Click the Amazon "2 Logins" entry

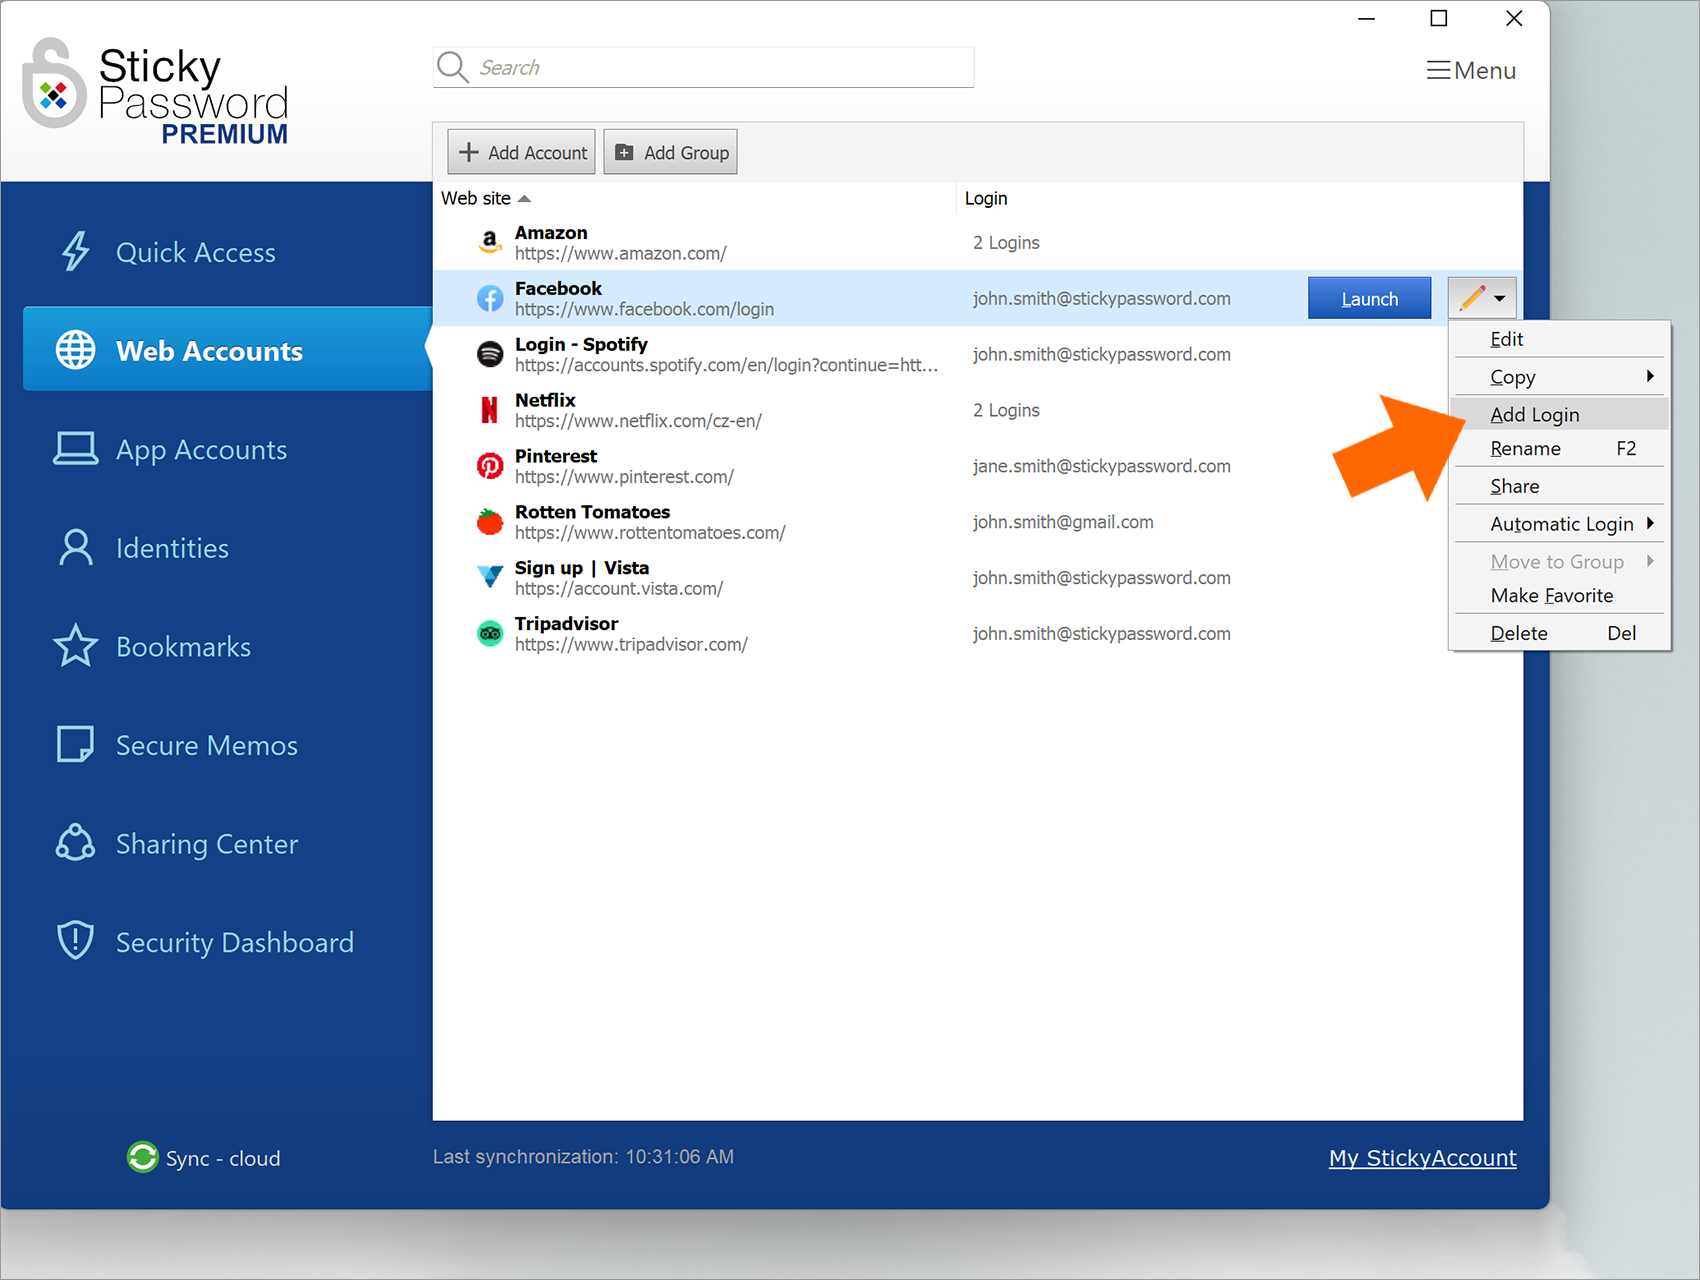1006,242
